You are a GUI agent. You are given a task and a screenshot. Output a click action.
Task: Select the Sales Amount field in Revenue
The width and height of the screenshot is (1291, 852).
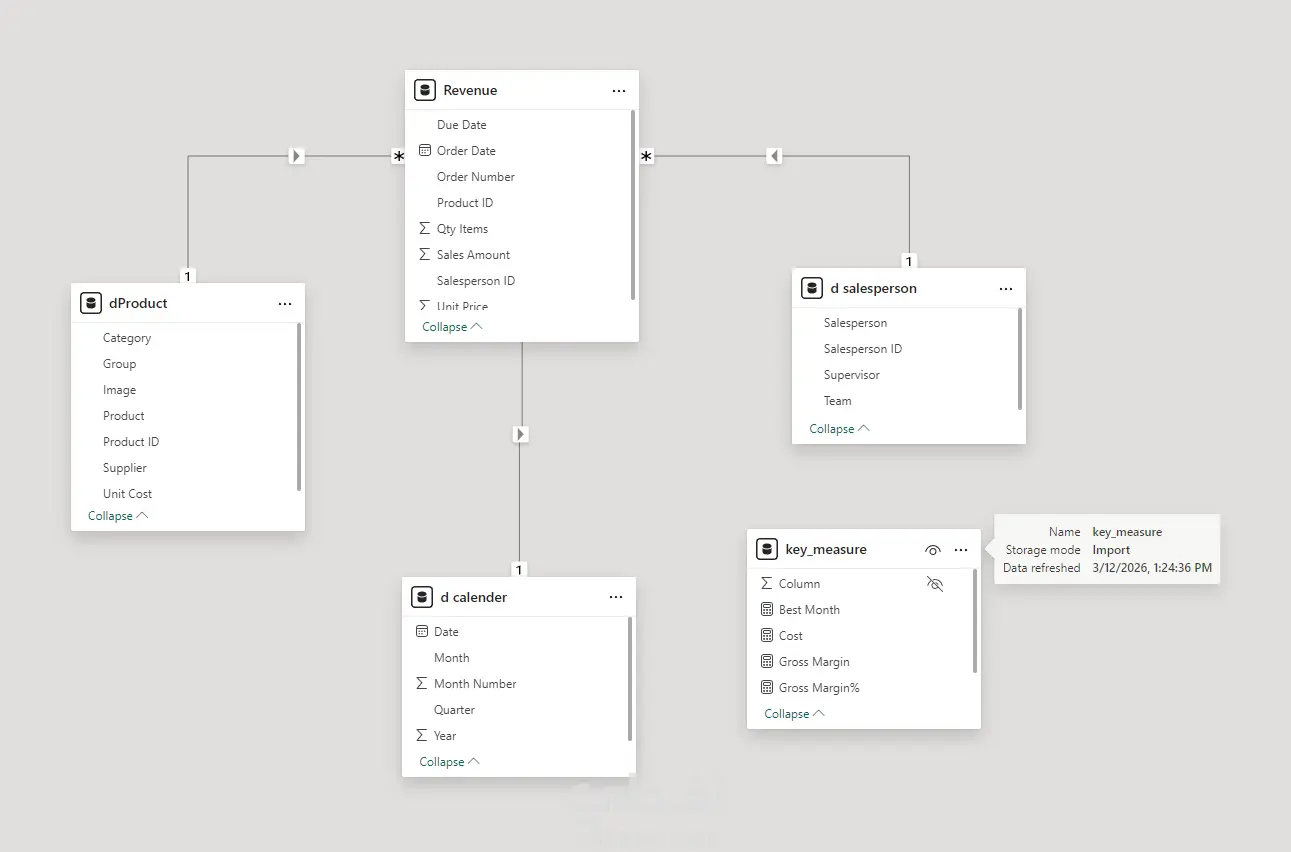[473, 255]
